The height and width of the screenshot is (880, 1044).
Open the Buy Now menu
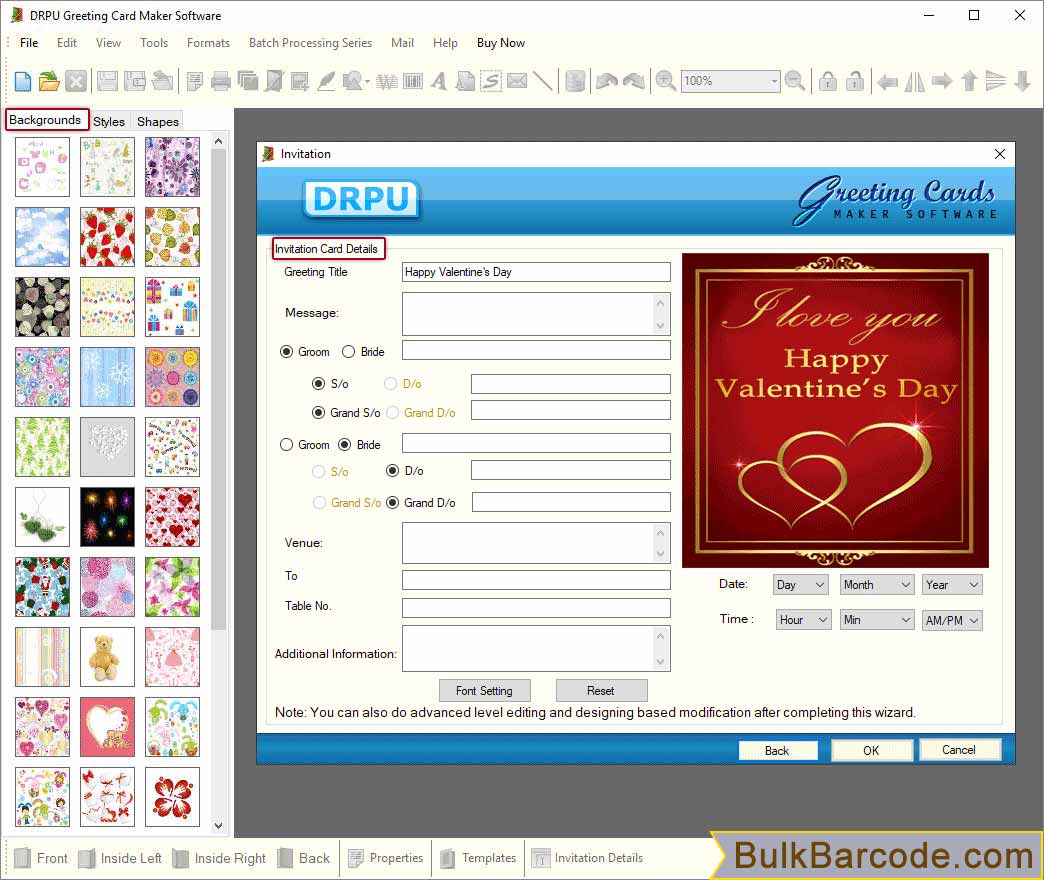(501, 43)
